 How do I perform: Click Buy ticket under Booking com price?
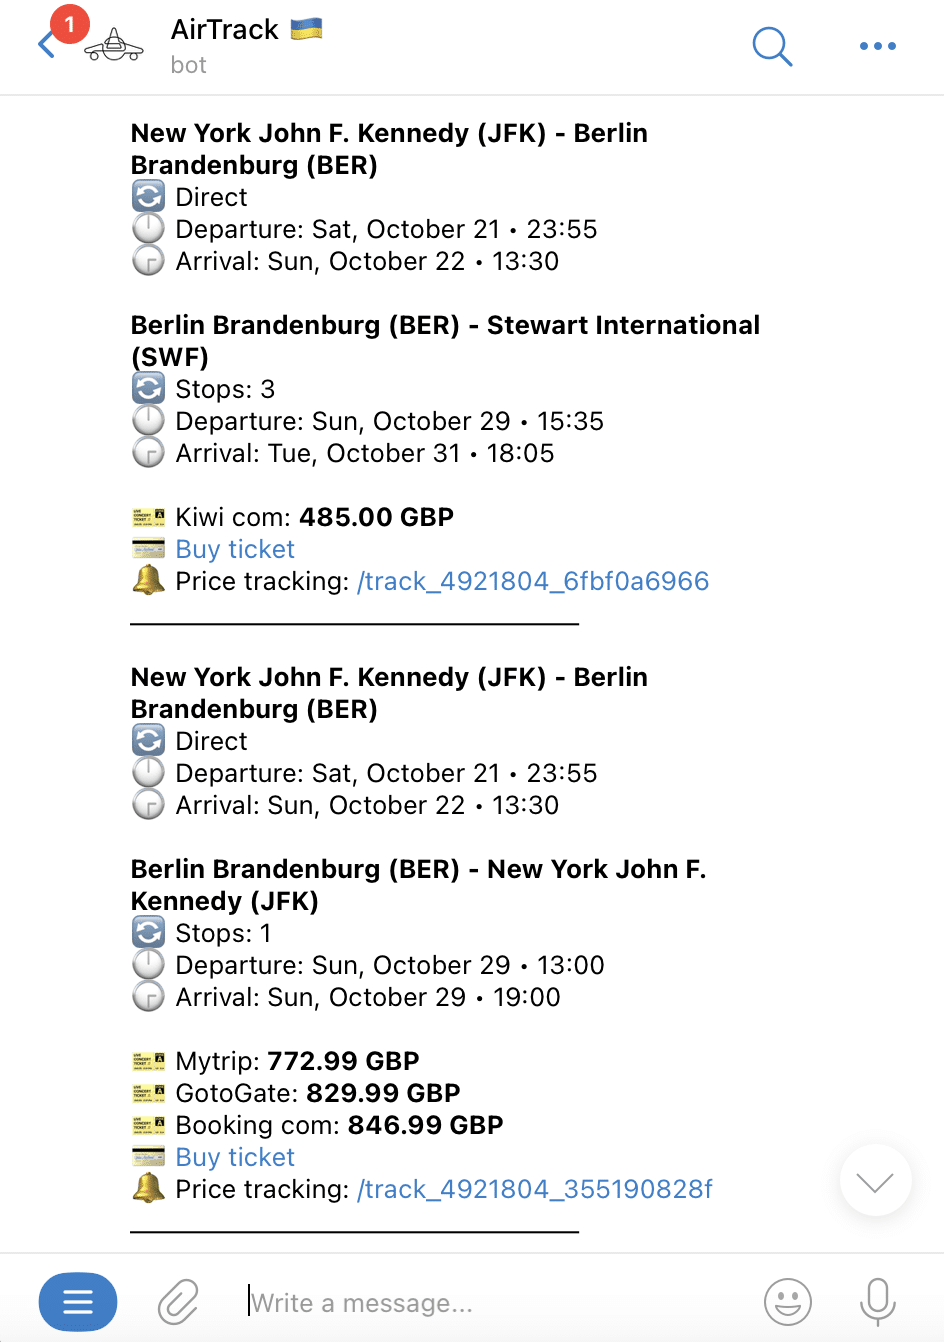click(x=235, y=1157)
